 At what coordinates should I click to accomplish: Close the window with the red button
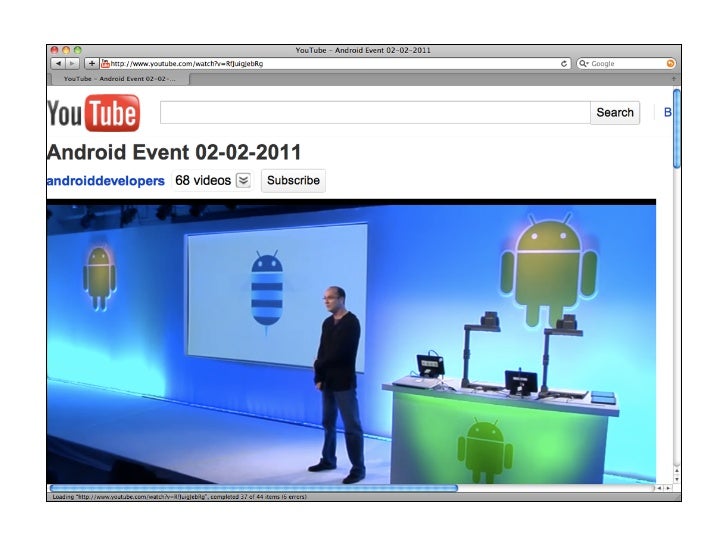54,50
